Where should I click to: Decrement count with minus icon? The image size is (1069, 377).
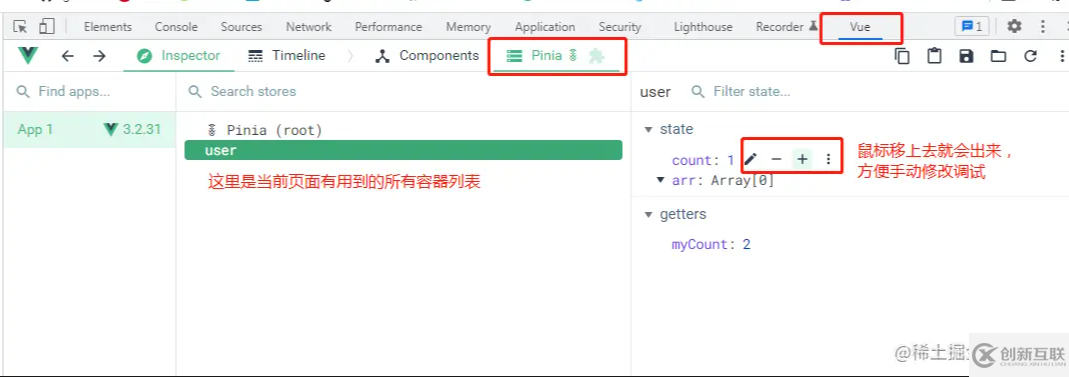(x=776, y=159)
